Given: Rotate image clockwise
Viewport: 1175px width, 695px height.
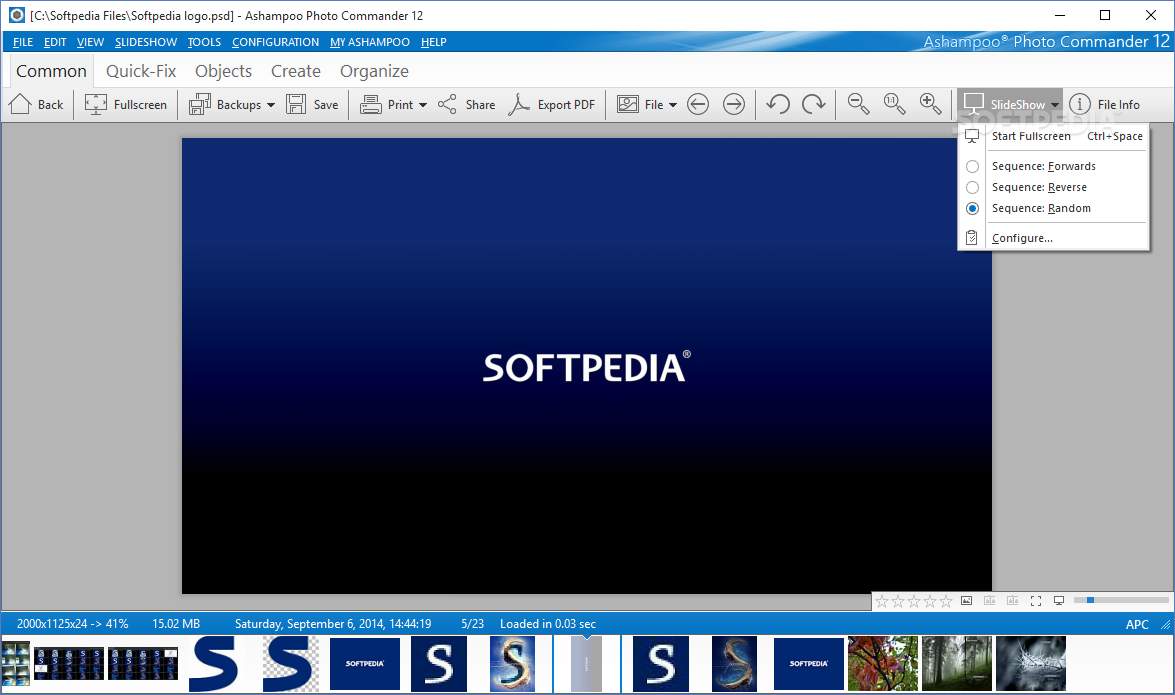Looking at the screenshot, I should point(813,104).
